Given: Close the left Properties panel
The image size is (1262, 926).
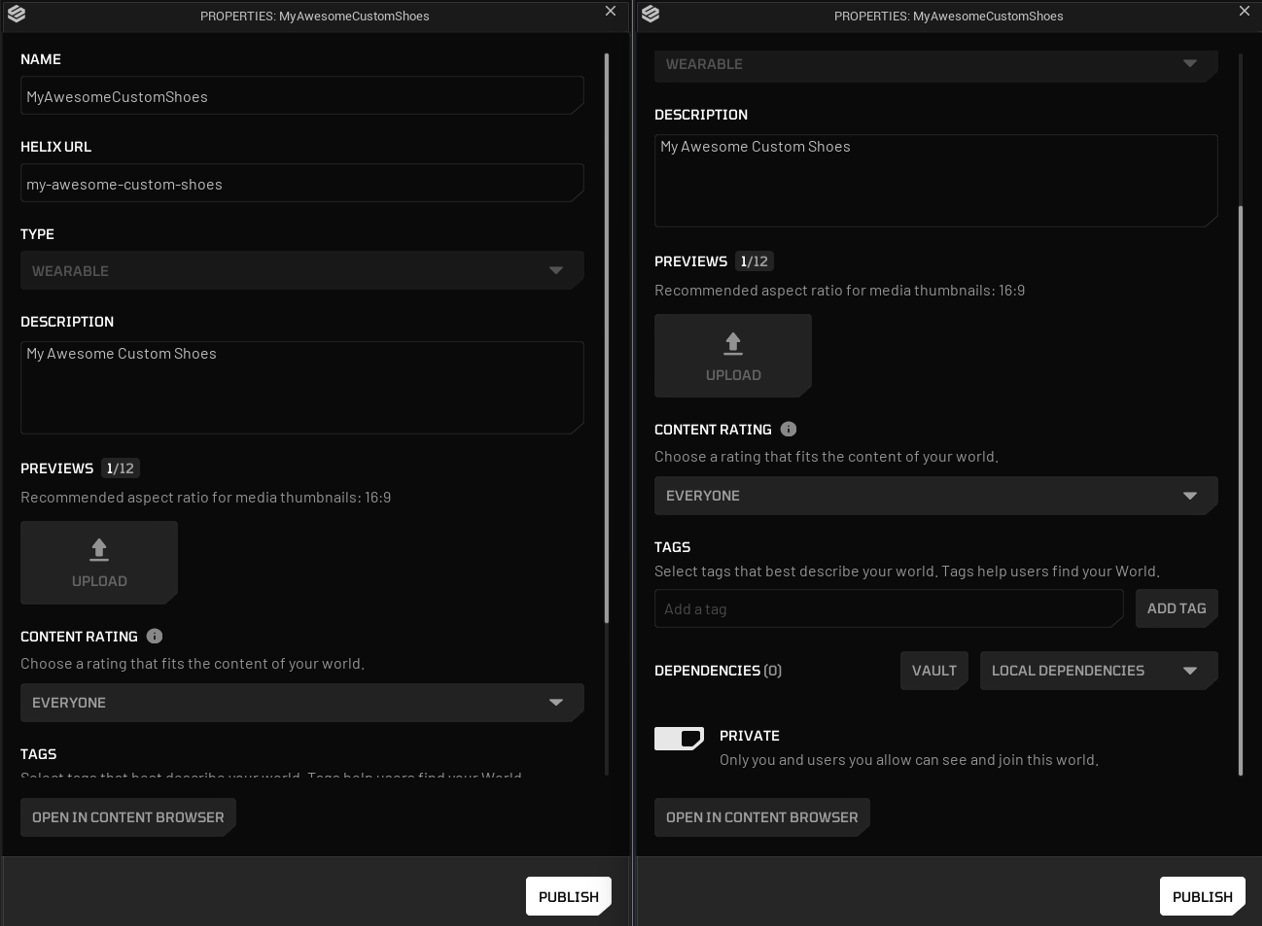Looking at the screenshot, I should pos(610,11).
